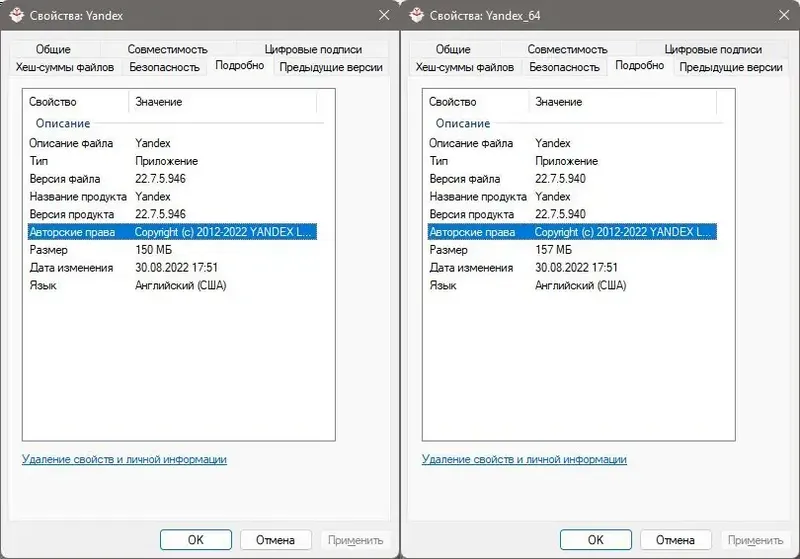Select Название продукта row in Yandex_64 window

[x=572, y=196]
